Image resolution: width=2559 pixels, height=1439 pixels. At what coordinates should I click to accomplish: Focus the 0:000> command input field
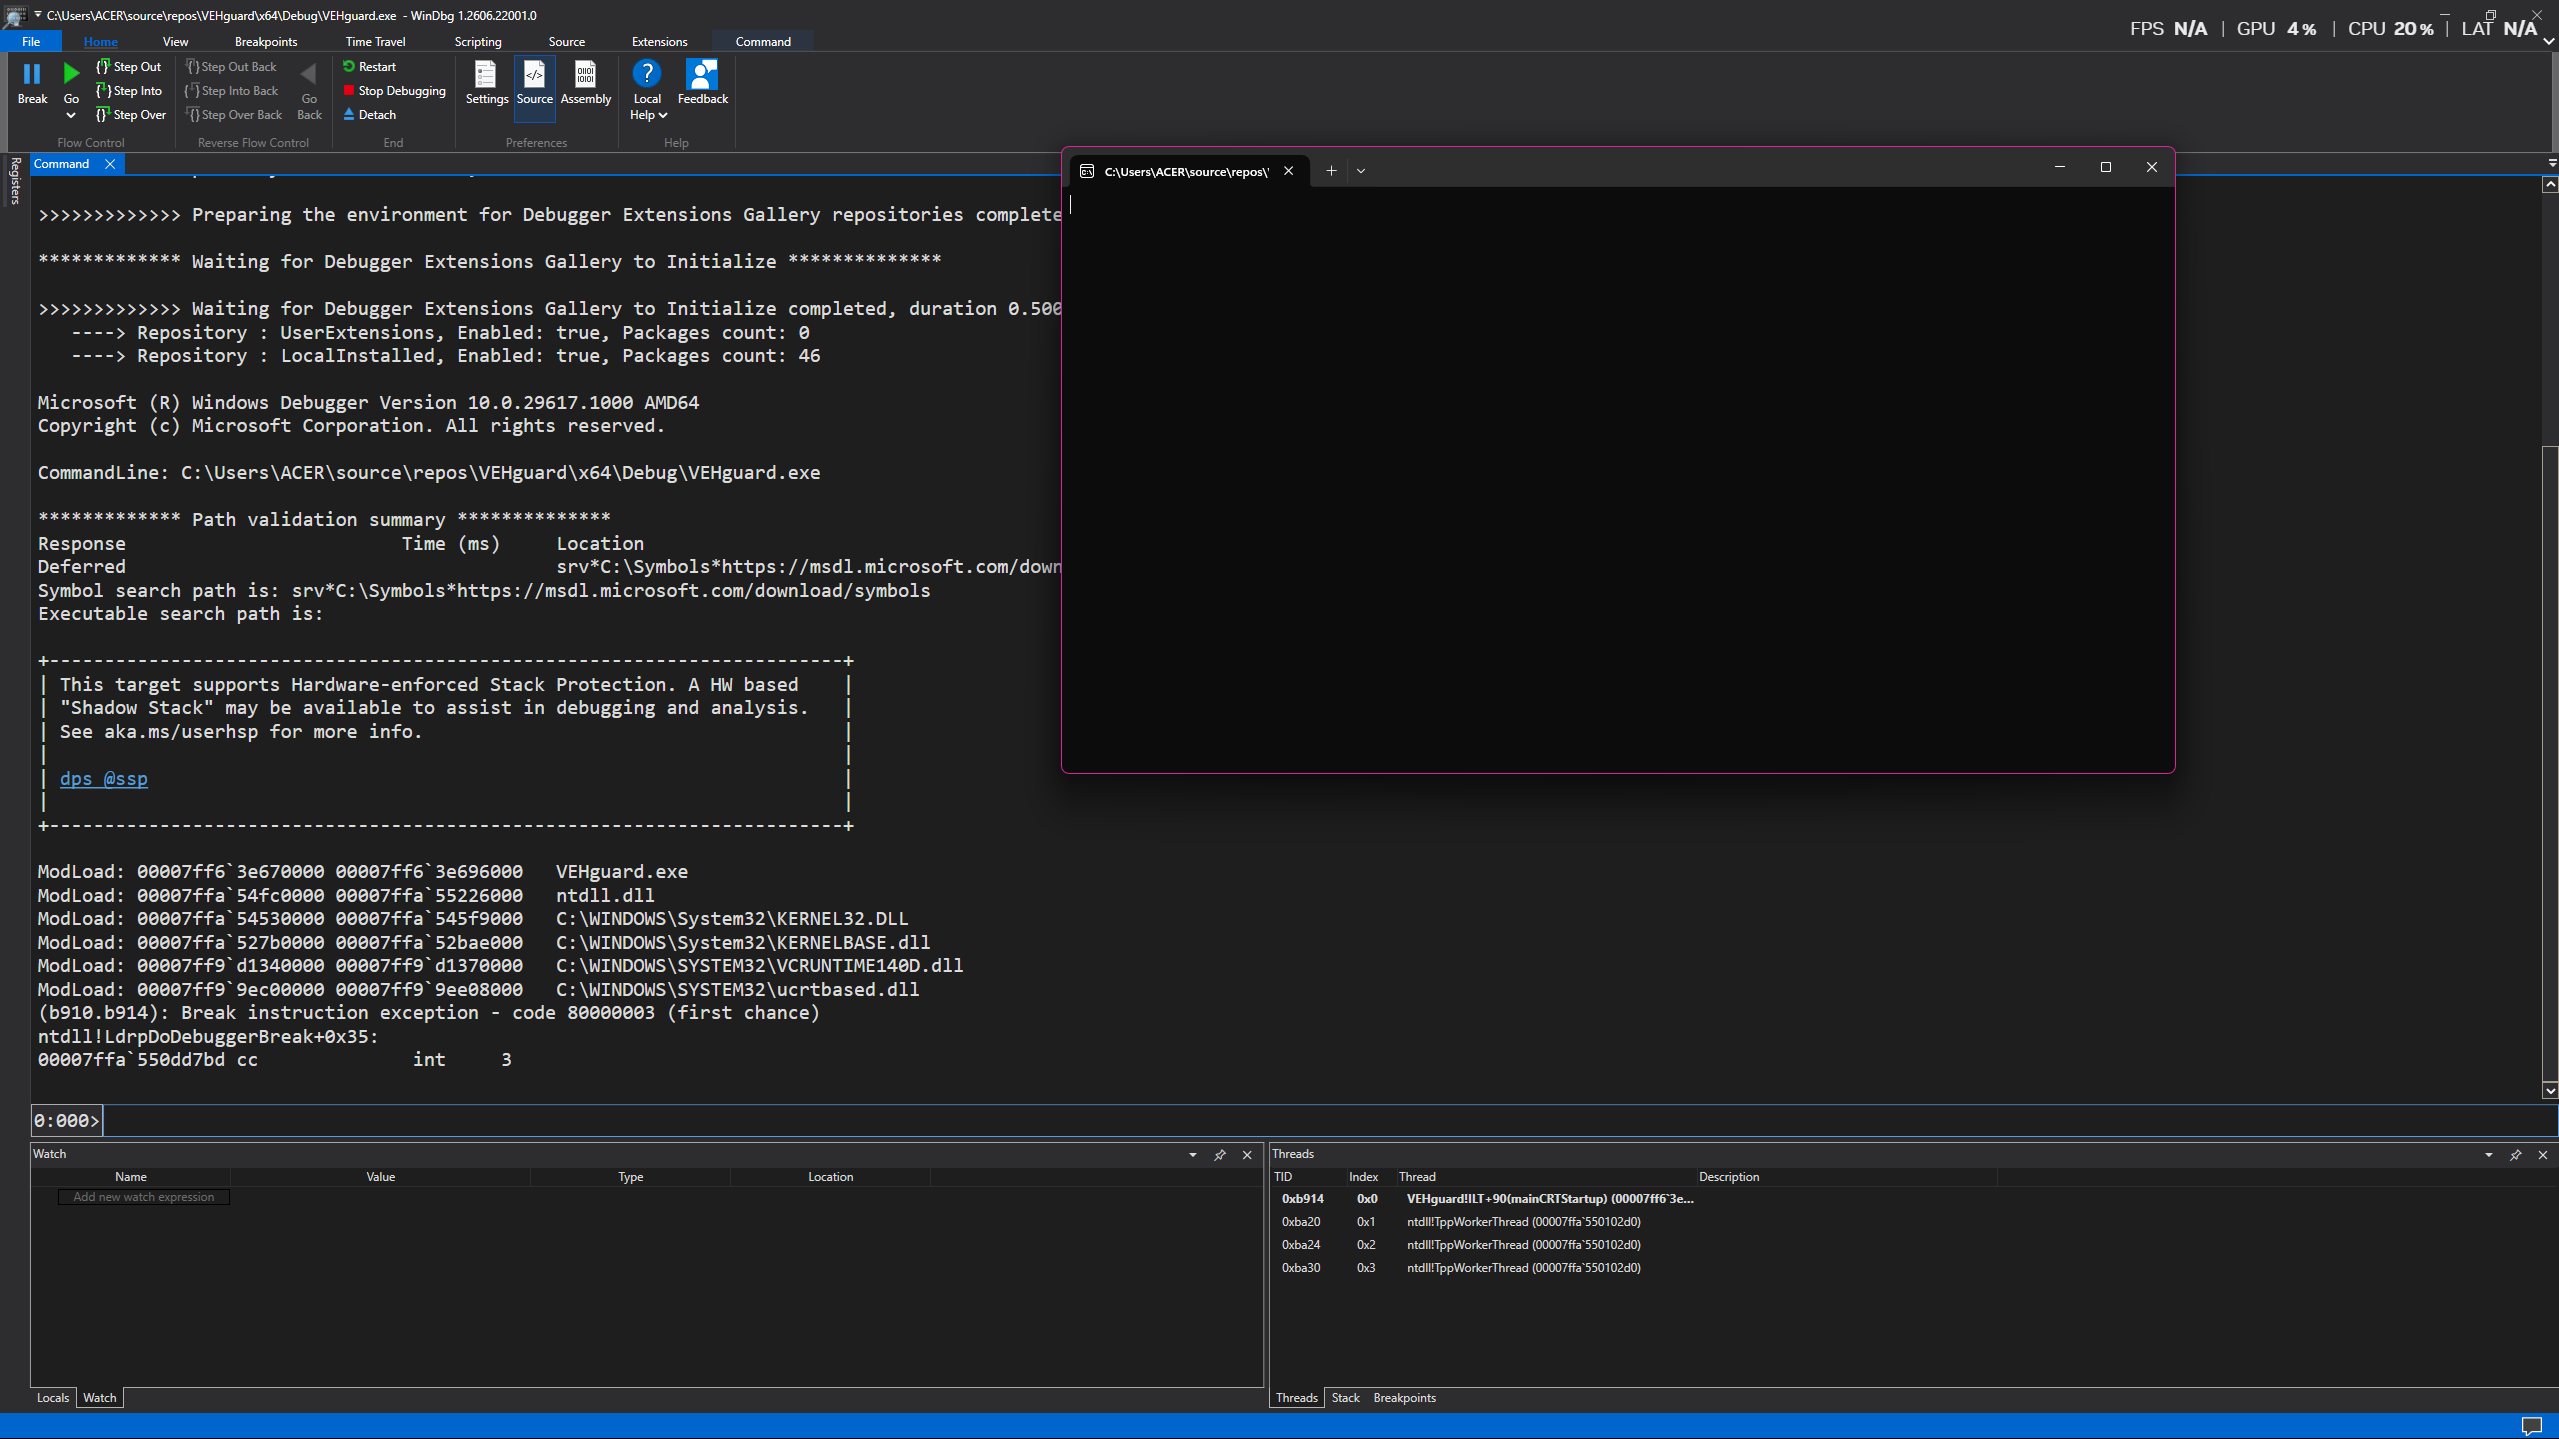click(x=1328, y=1120)
